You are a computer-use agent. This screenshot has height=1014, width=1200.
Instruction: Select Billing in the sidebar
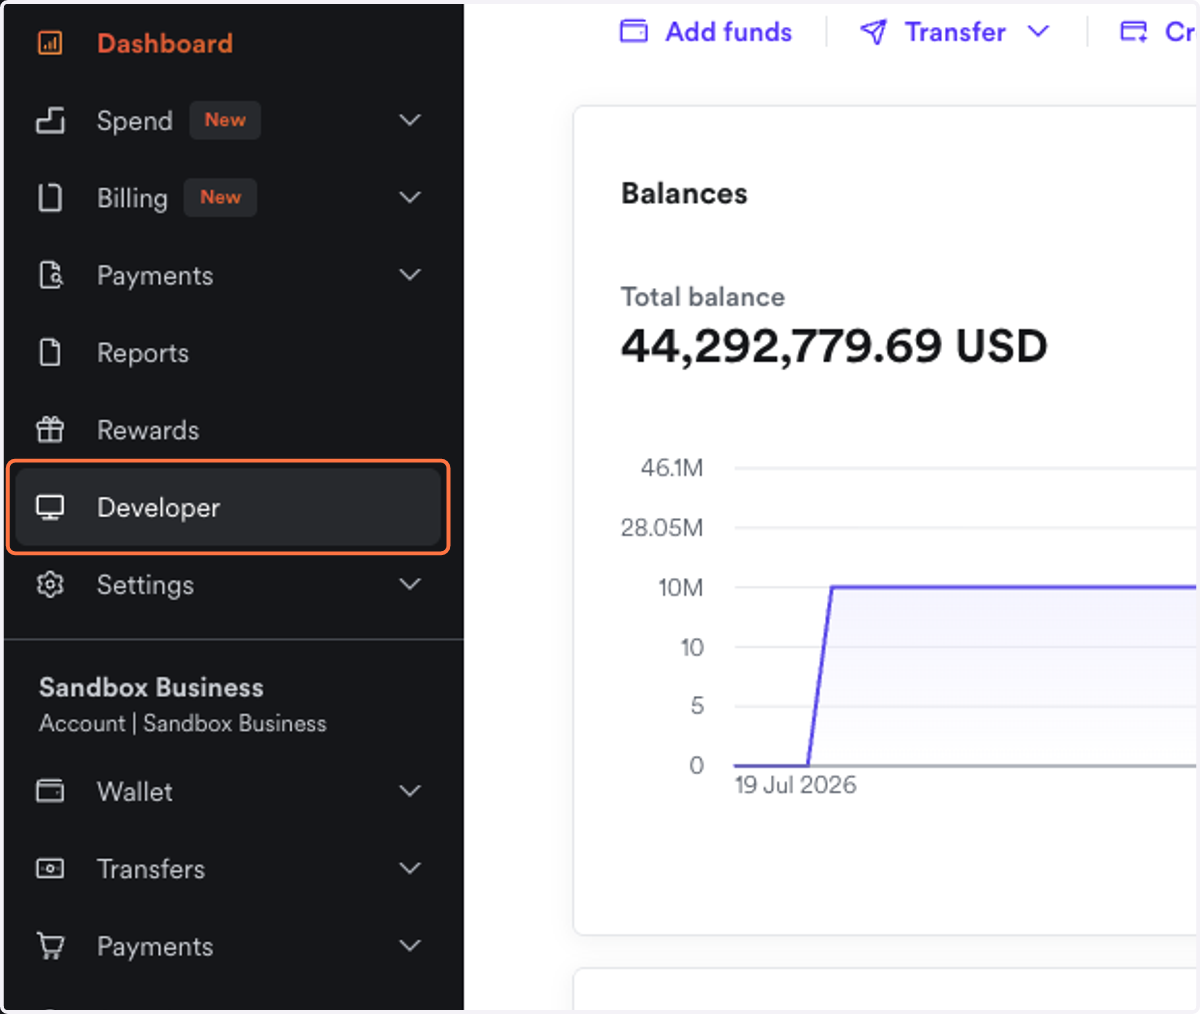click(132, 198)
